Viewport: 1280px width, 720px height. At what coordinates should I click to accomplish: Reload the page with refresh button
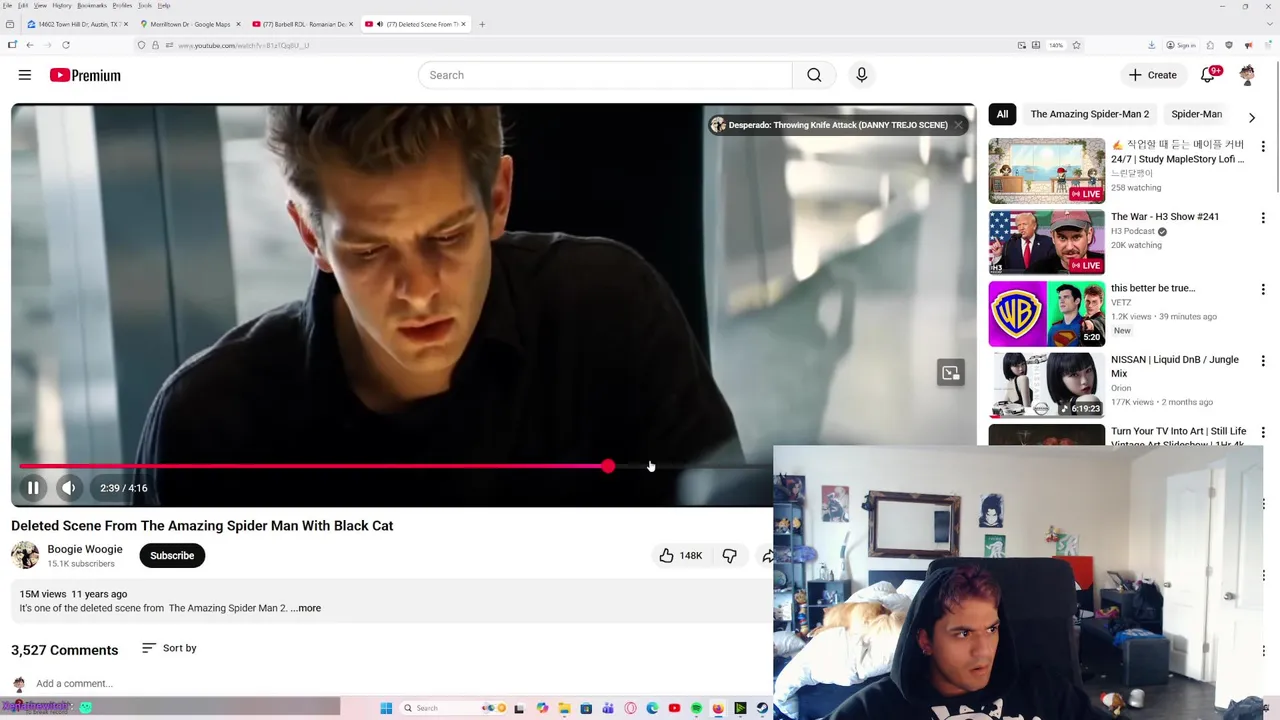click(66, 45)
